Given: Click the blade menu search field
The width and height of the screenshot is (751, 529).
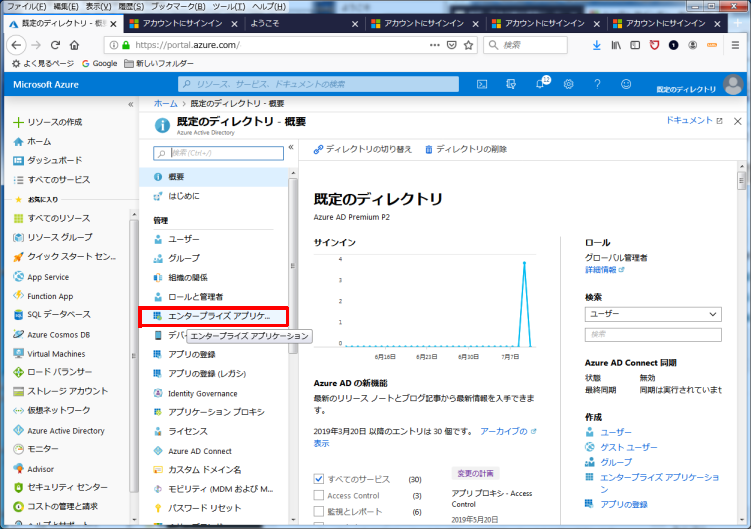Looking at the screenshot, I should (218, 153).
